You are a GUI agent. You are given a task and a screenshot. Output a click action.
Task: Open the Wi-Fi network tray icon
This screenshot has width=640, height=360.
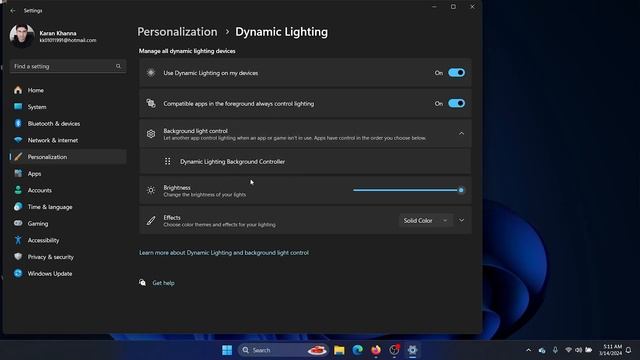point(568,350)
